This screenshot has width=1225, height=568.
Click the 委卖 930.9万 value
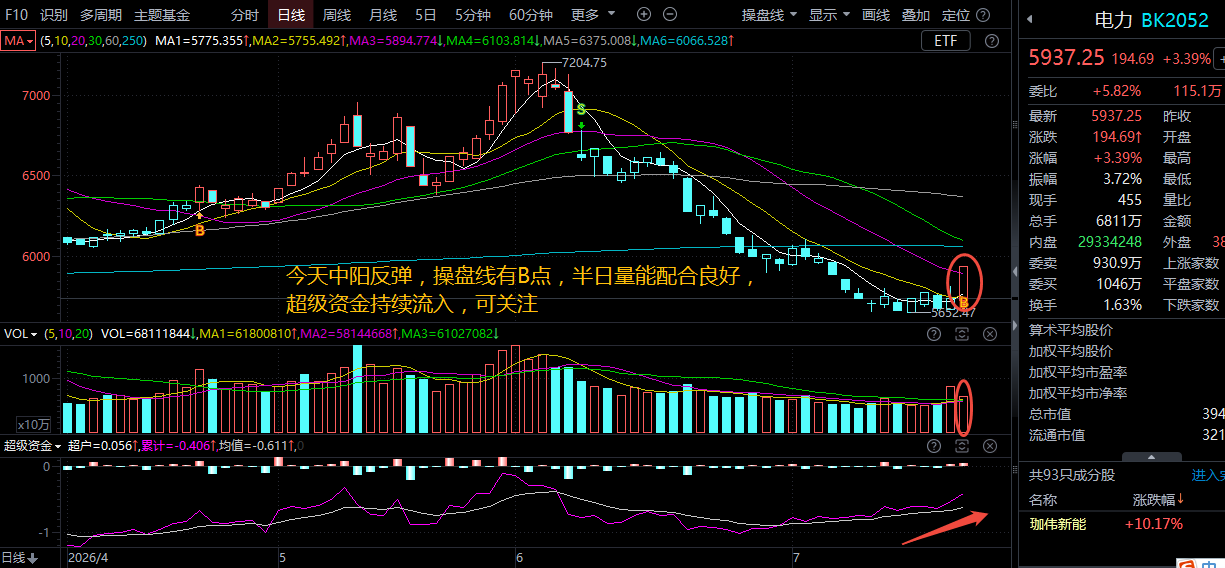pos(1116,263)
